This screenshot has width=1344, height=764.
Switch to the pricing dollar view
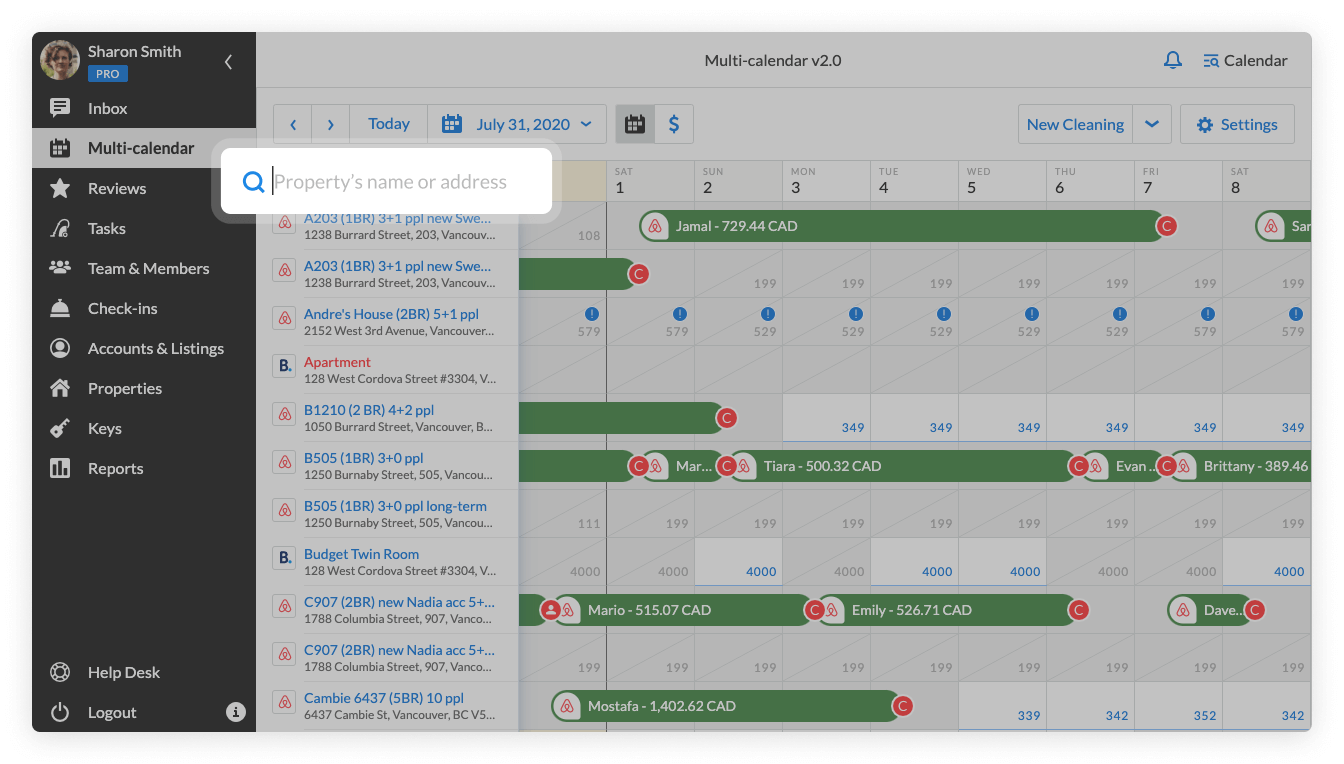(x=674, y=124)
